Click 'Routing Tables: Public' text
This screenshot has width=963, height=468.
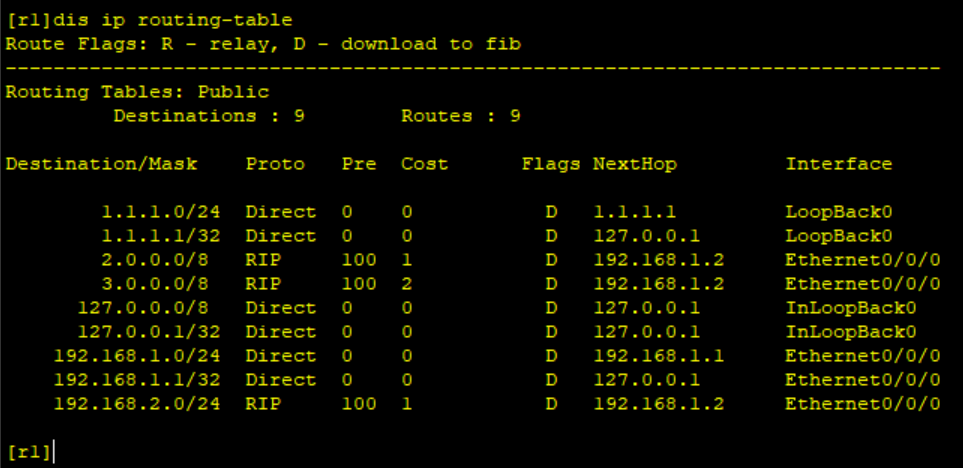pos(138,92)
